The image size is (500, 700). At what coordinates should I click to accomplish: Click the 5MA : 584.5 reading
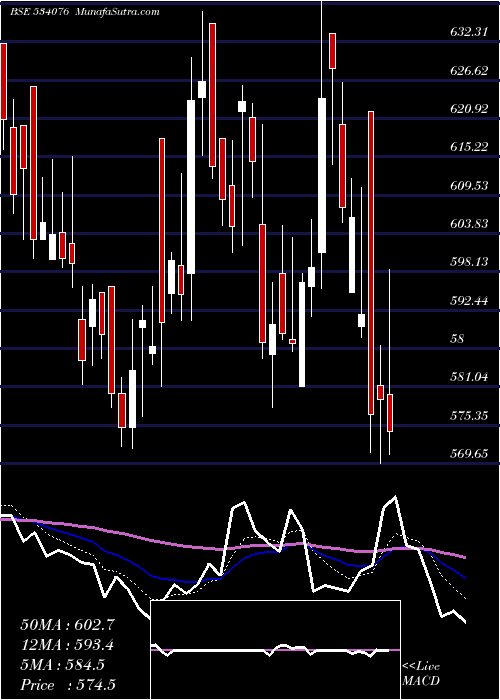point(62,665)
